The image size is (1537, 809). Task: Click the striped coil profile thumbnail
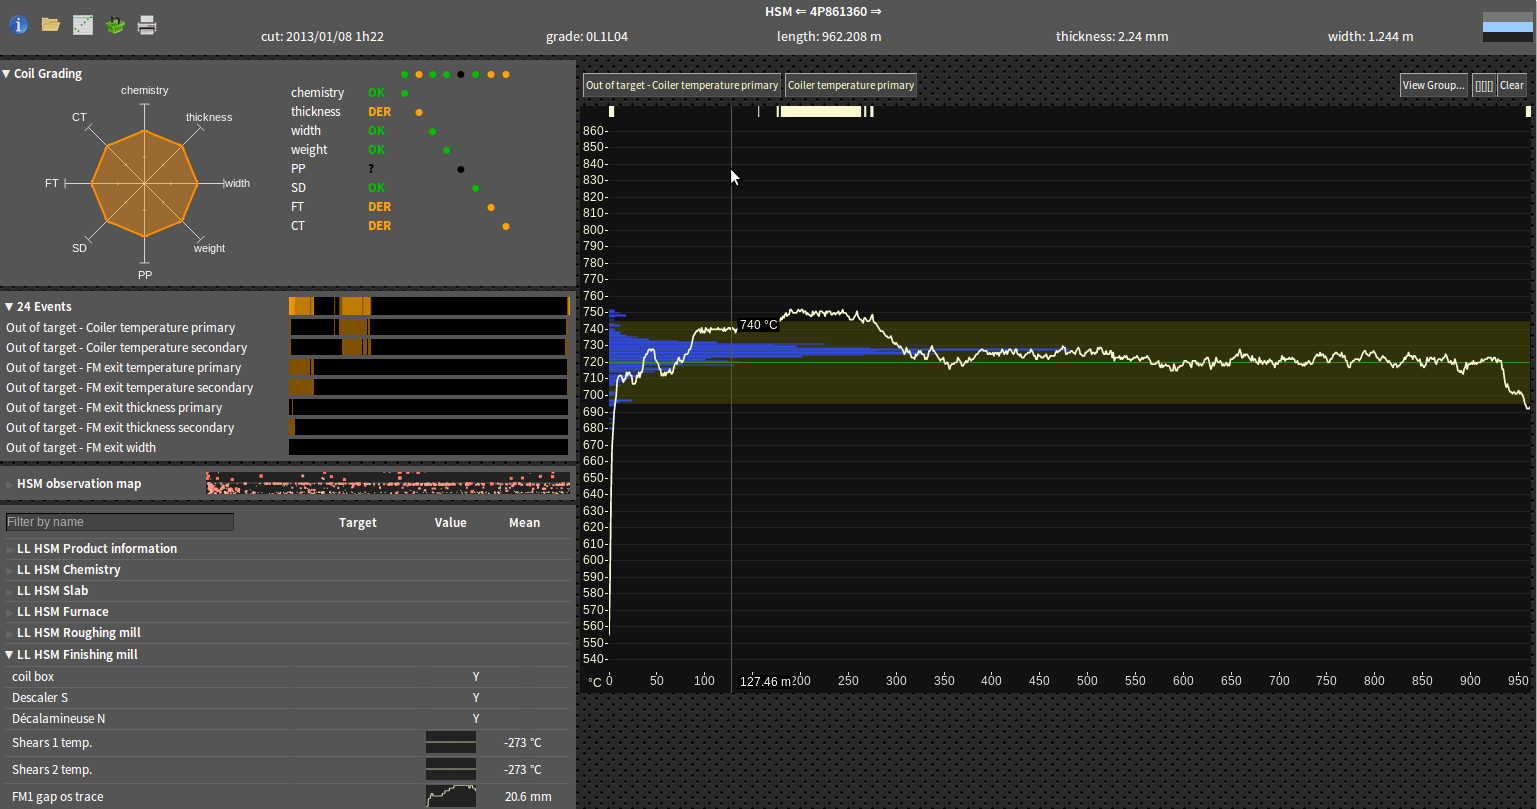coord(1507,27)
